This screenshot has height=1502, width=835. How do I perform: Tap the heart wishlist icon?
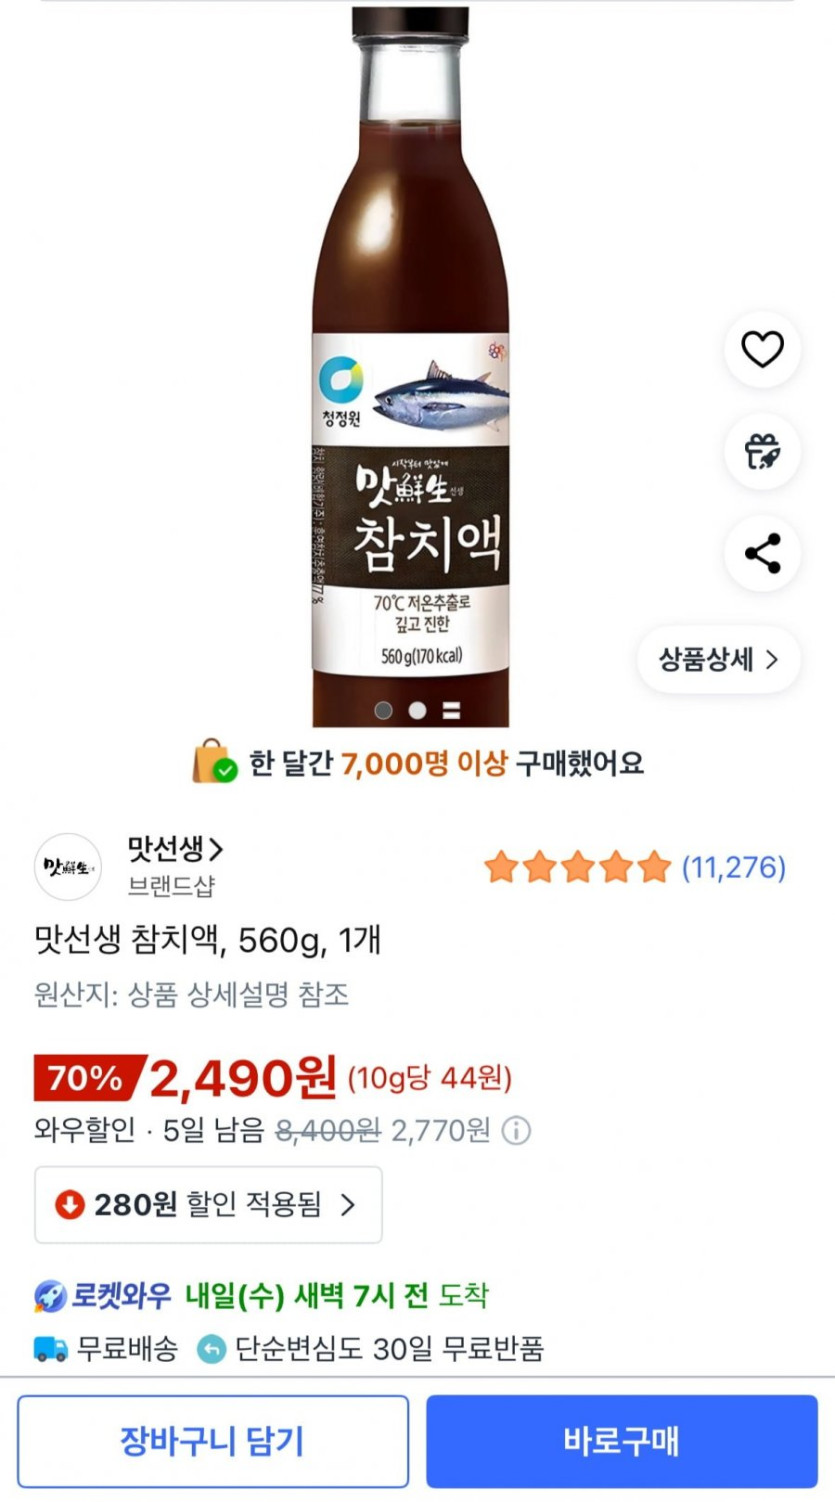[x=762, y=350]
